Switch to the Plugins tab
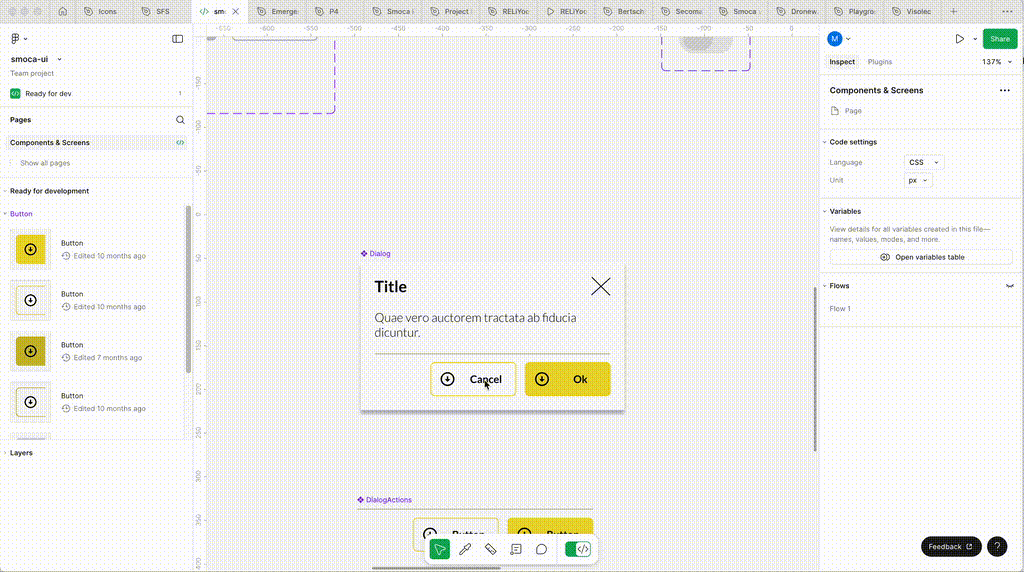The height and width of the screenshot is (572, 1024). pyautogui.click(x=880, y=61)
